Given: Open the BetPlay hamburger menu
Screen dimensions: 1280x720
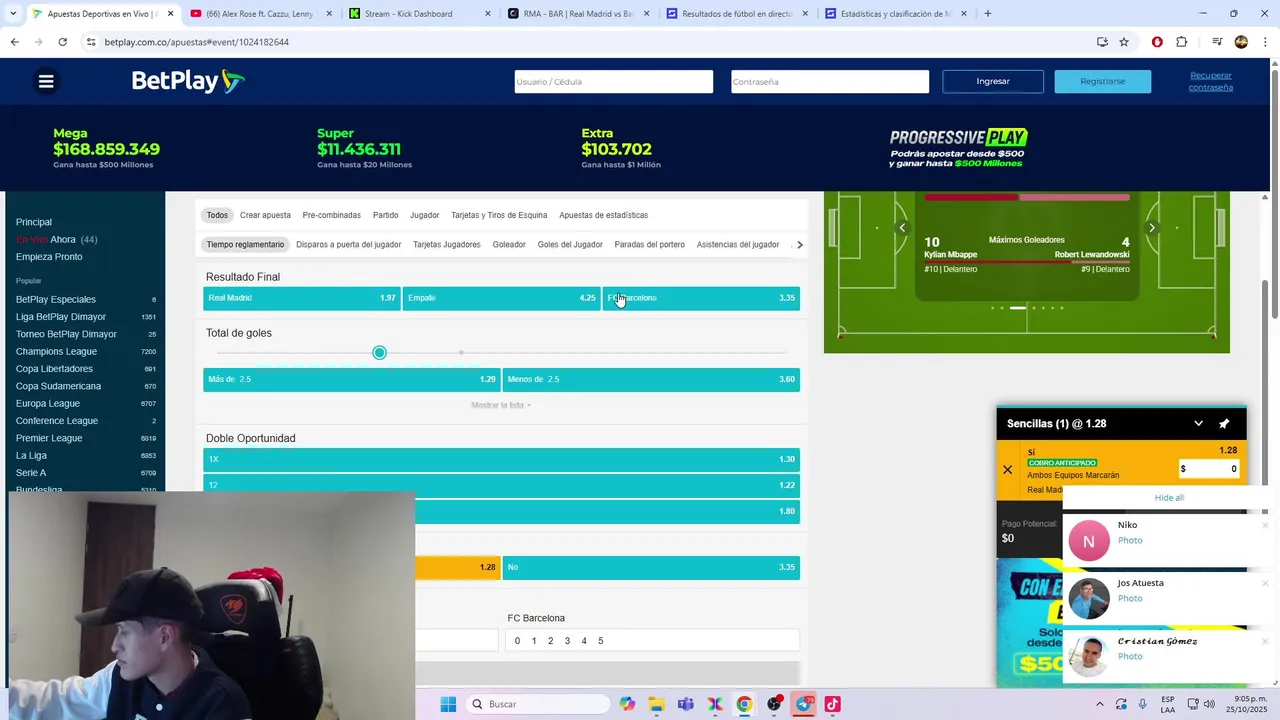Looking at the screenshot, I should (x=46, y=81).
